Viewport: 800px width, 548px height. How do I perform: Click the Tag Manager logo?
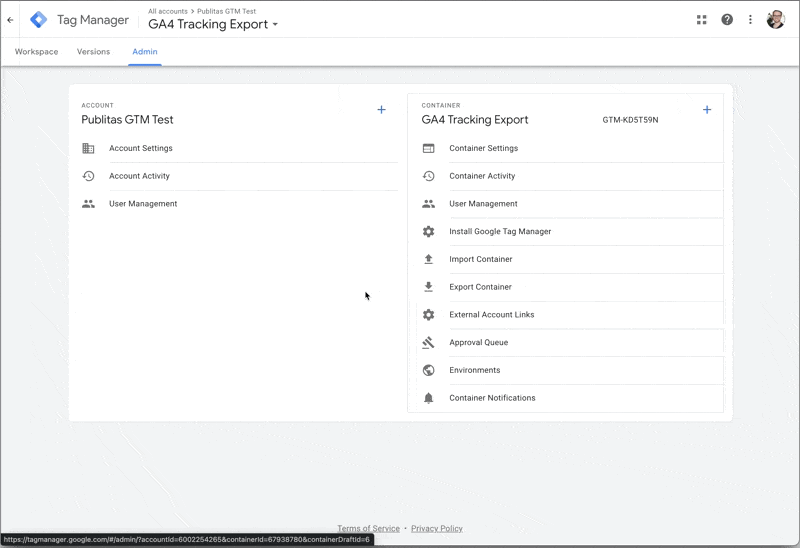[38, 20]
